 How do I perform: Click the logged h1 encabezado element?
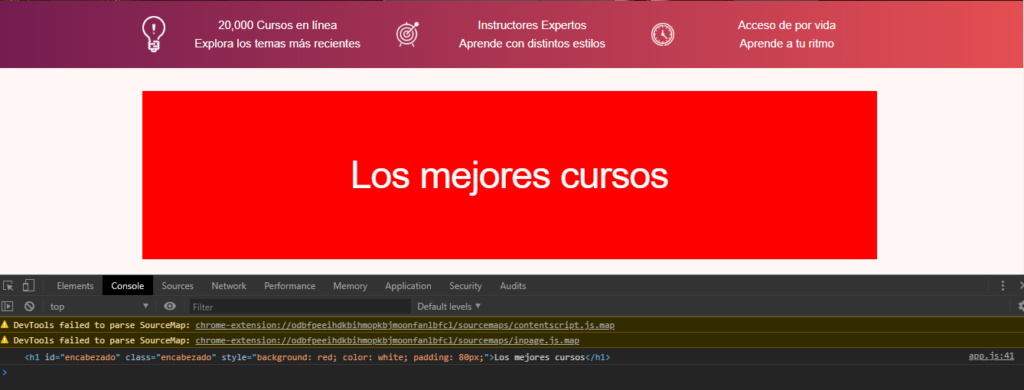[x=317, y=357]
